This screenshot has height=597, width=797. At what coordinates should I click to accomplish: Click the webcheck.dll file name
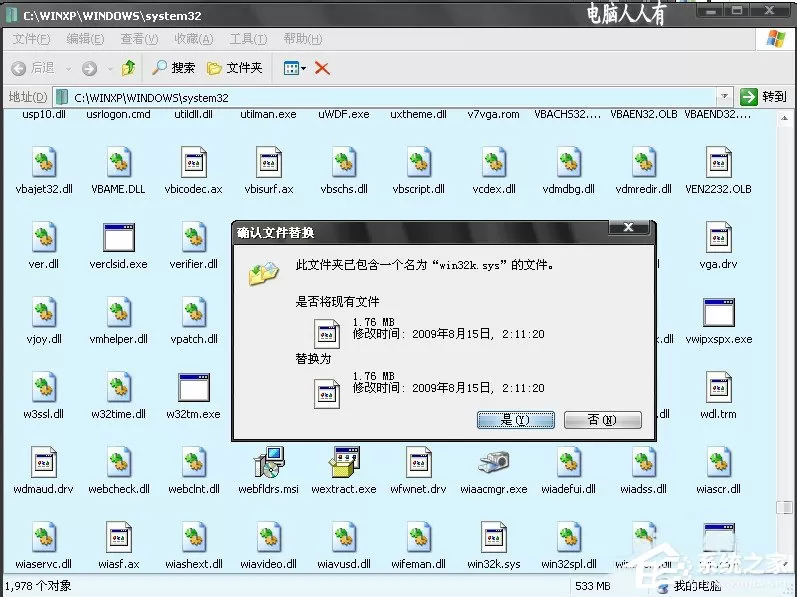119,489
